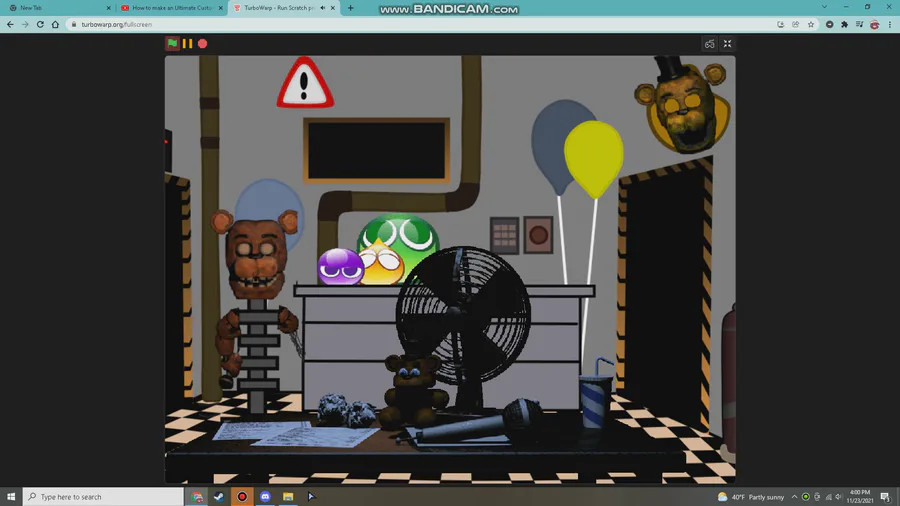Bookmark this page with the star icon
The width and height of the screenshot is (900, 506).
pyautogui.click(x=810, y=25)
